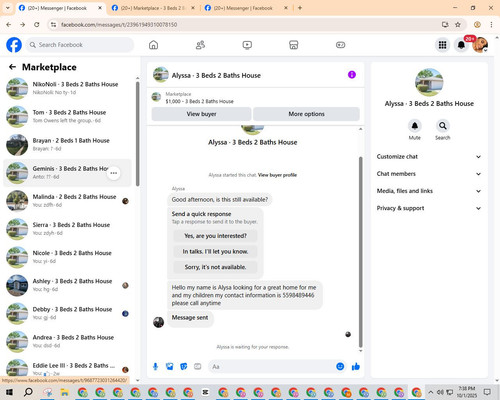
Task: Open Malinda - 2 Beds 2 Baths House chat
Action: coord(67,201)
